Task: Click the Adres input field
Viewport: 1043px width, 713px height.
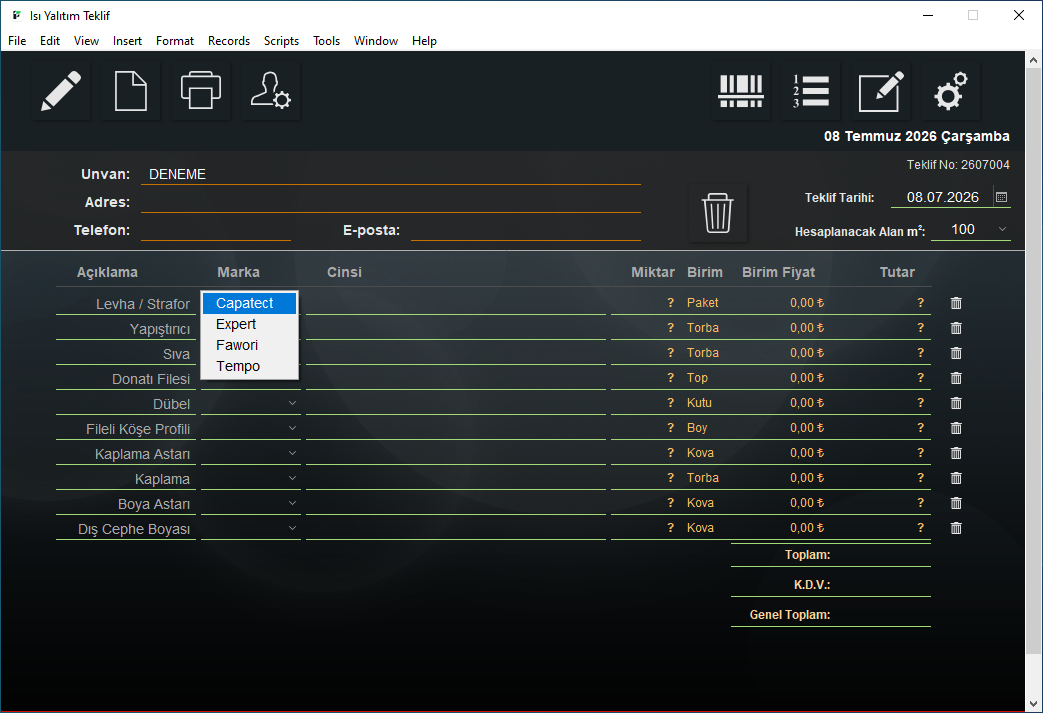Action: pyautogui.click(x=390, y=202)
